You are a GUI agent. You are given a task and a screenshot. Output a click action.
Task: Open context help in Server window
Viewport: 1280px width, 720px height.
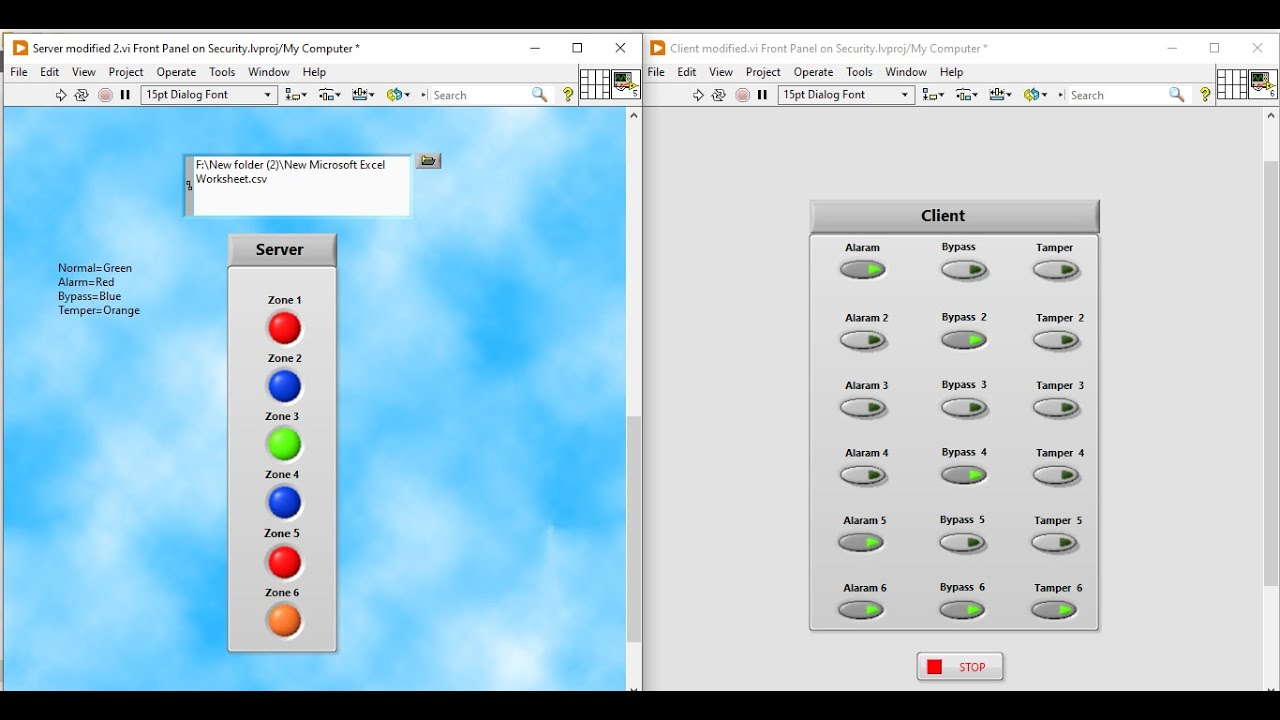(x=568, y=95)
